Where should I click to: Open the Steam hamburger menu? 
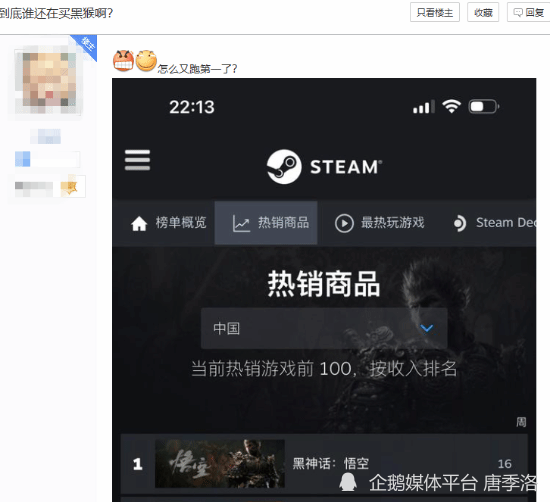coord(137,160)
